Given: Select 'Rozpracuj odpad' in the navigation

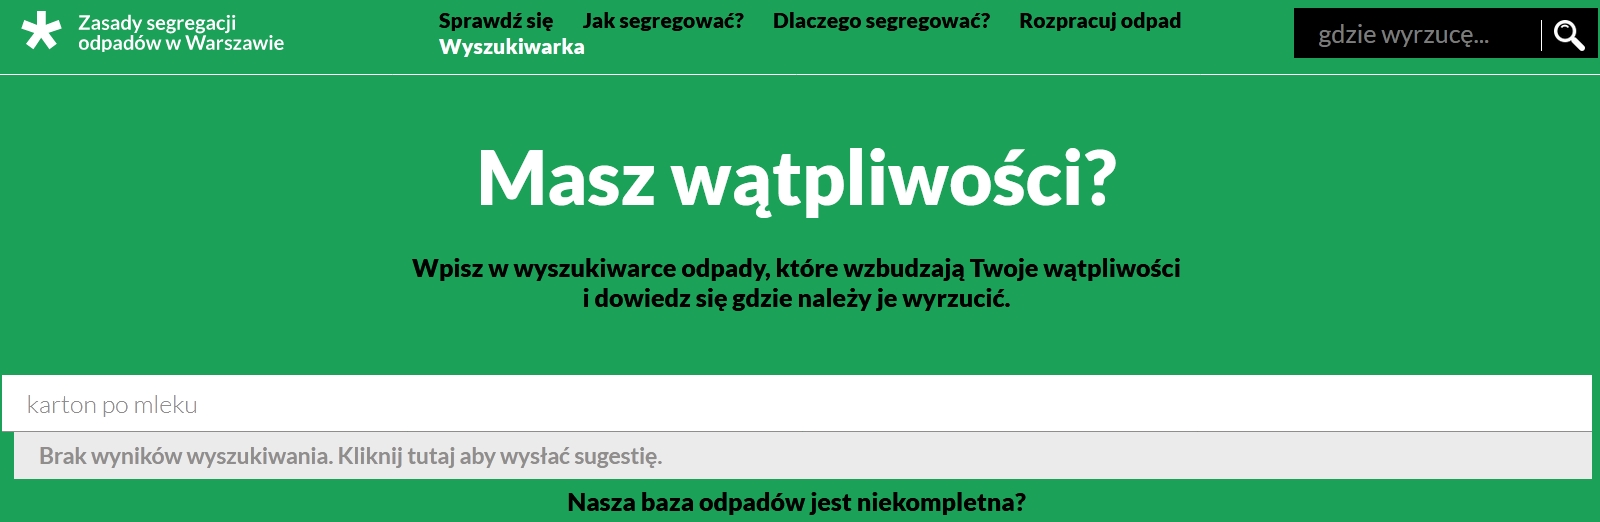Looking at the screenshot, I should [x=1100, y=21].
